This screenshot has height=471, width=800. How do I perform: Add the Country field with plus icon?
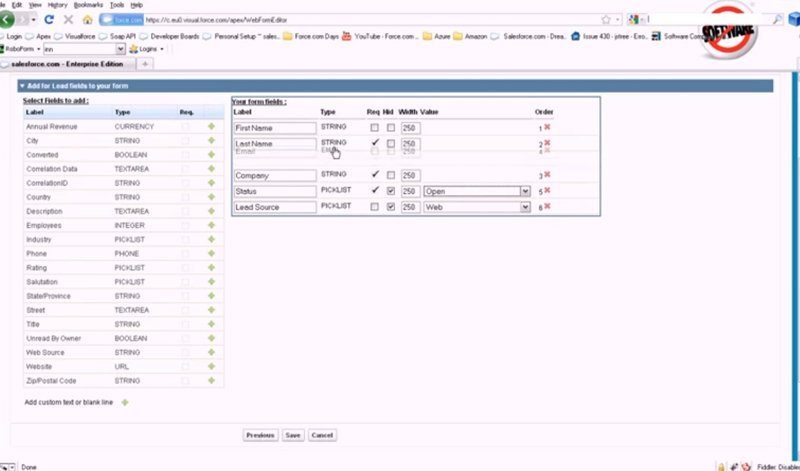point(211,197)
